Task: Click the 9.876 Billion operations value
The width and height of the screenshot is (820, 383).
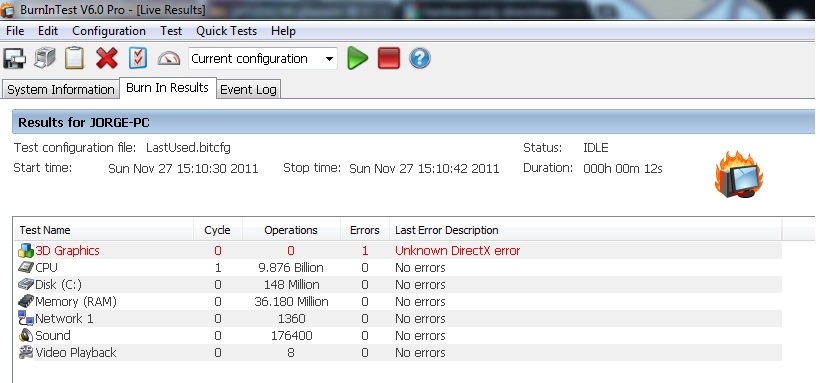Action: pyautogui.click(x=291, y=267)
